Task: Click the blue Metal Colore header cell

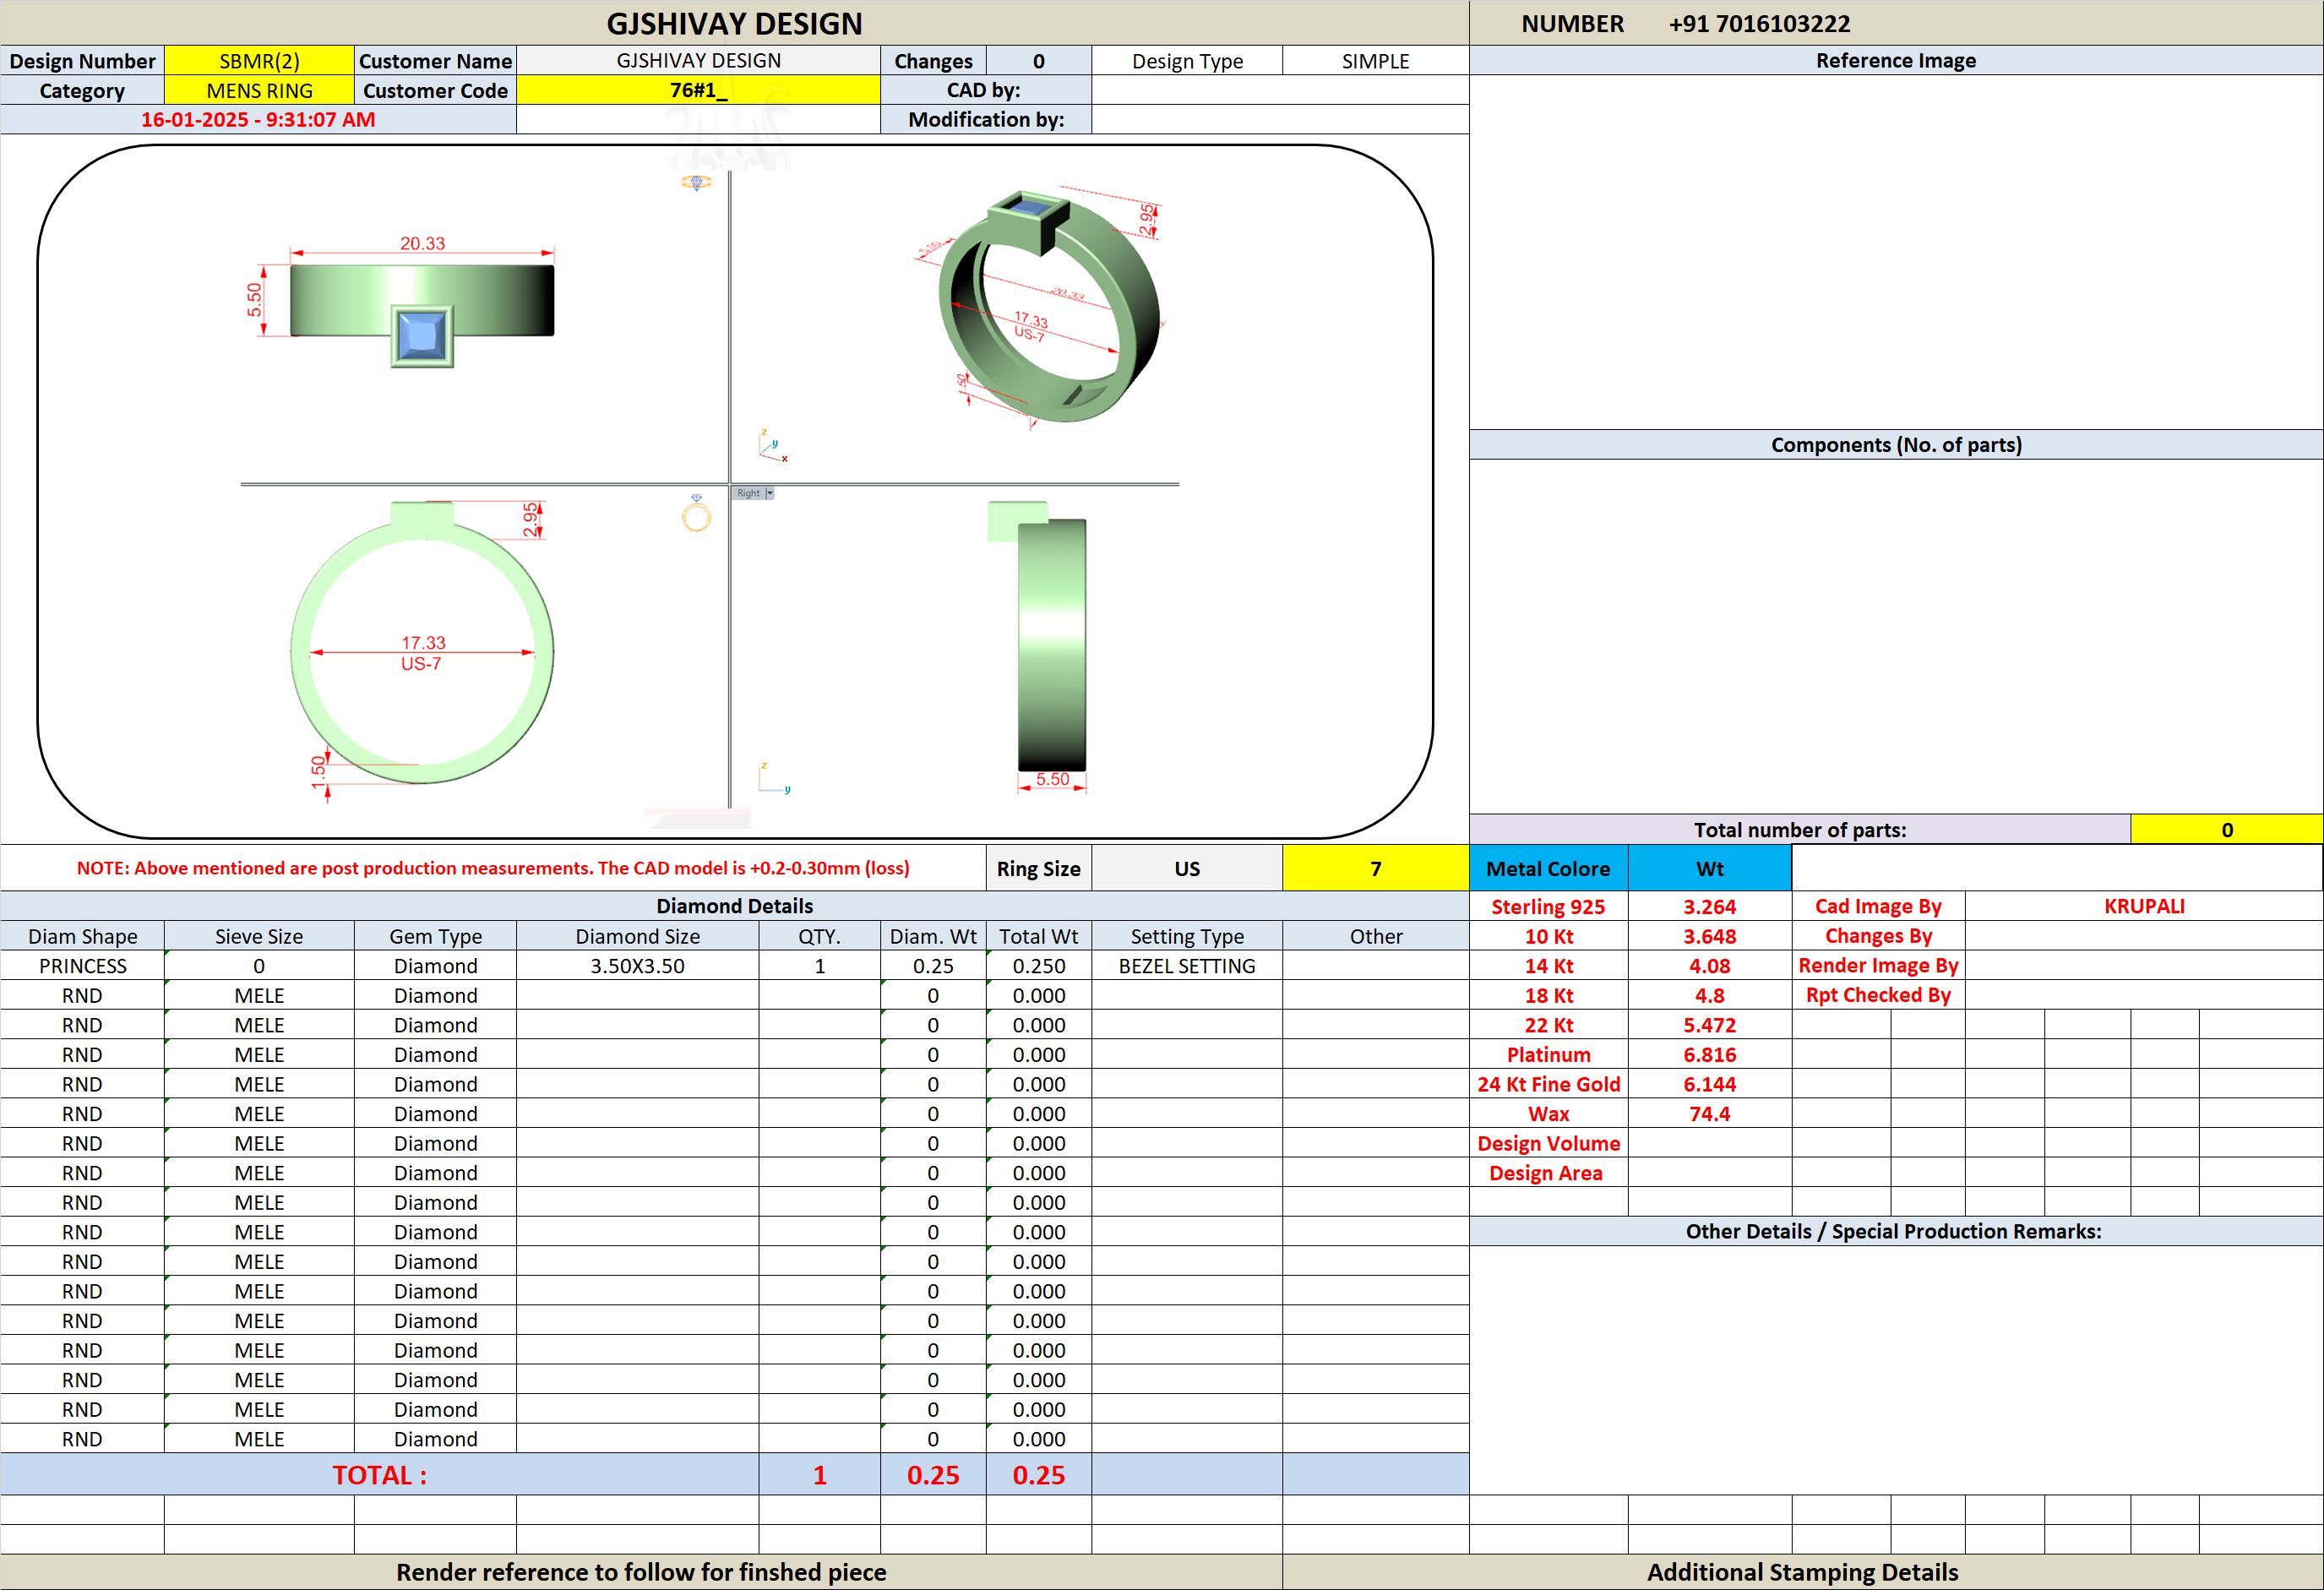Action: tap(1548, 868)
